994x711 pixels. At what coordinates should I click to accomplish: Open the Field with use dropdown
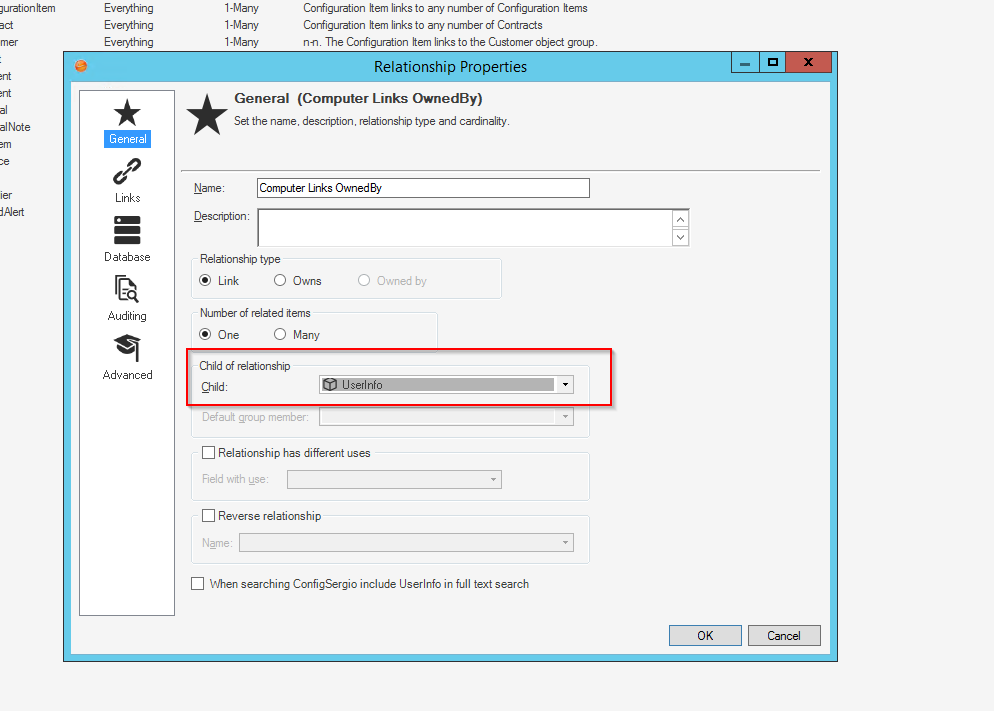[x=493, y=479]
